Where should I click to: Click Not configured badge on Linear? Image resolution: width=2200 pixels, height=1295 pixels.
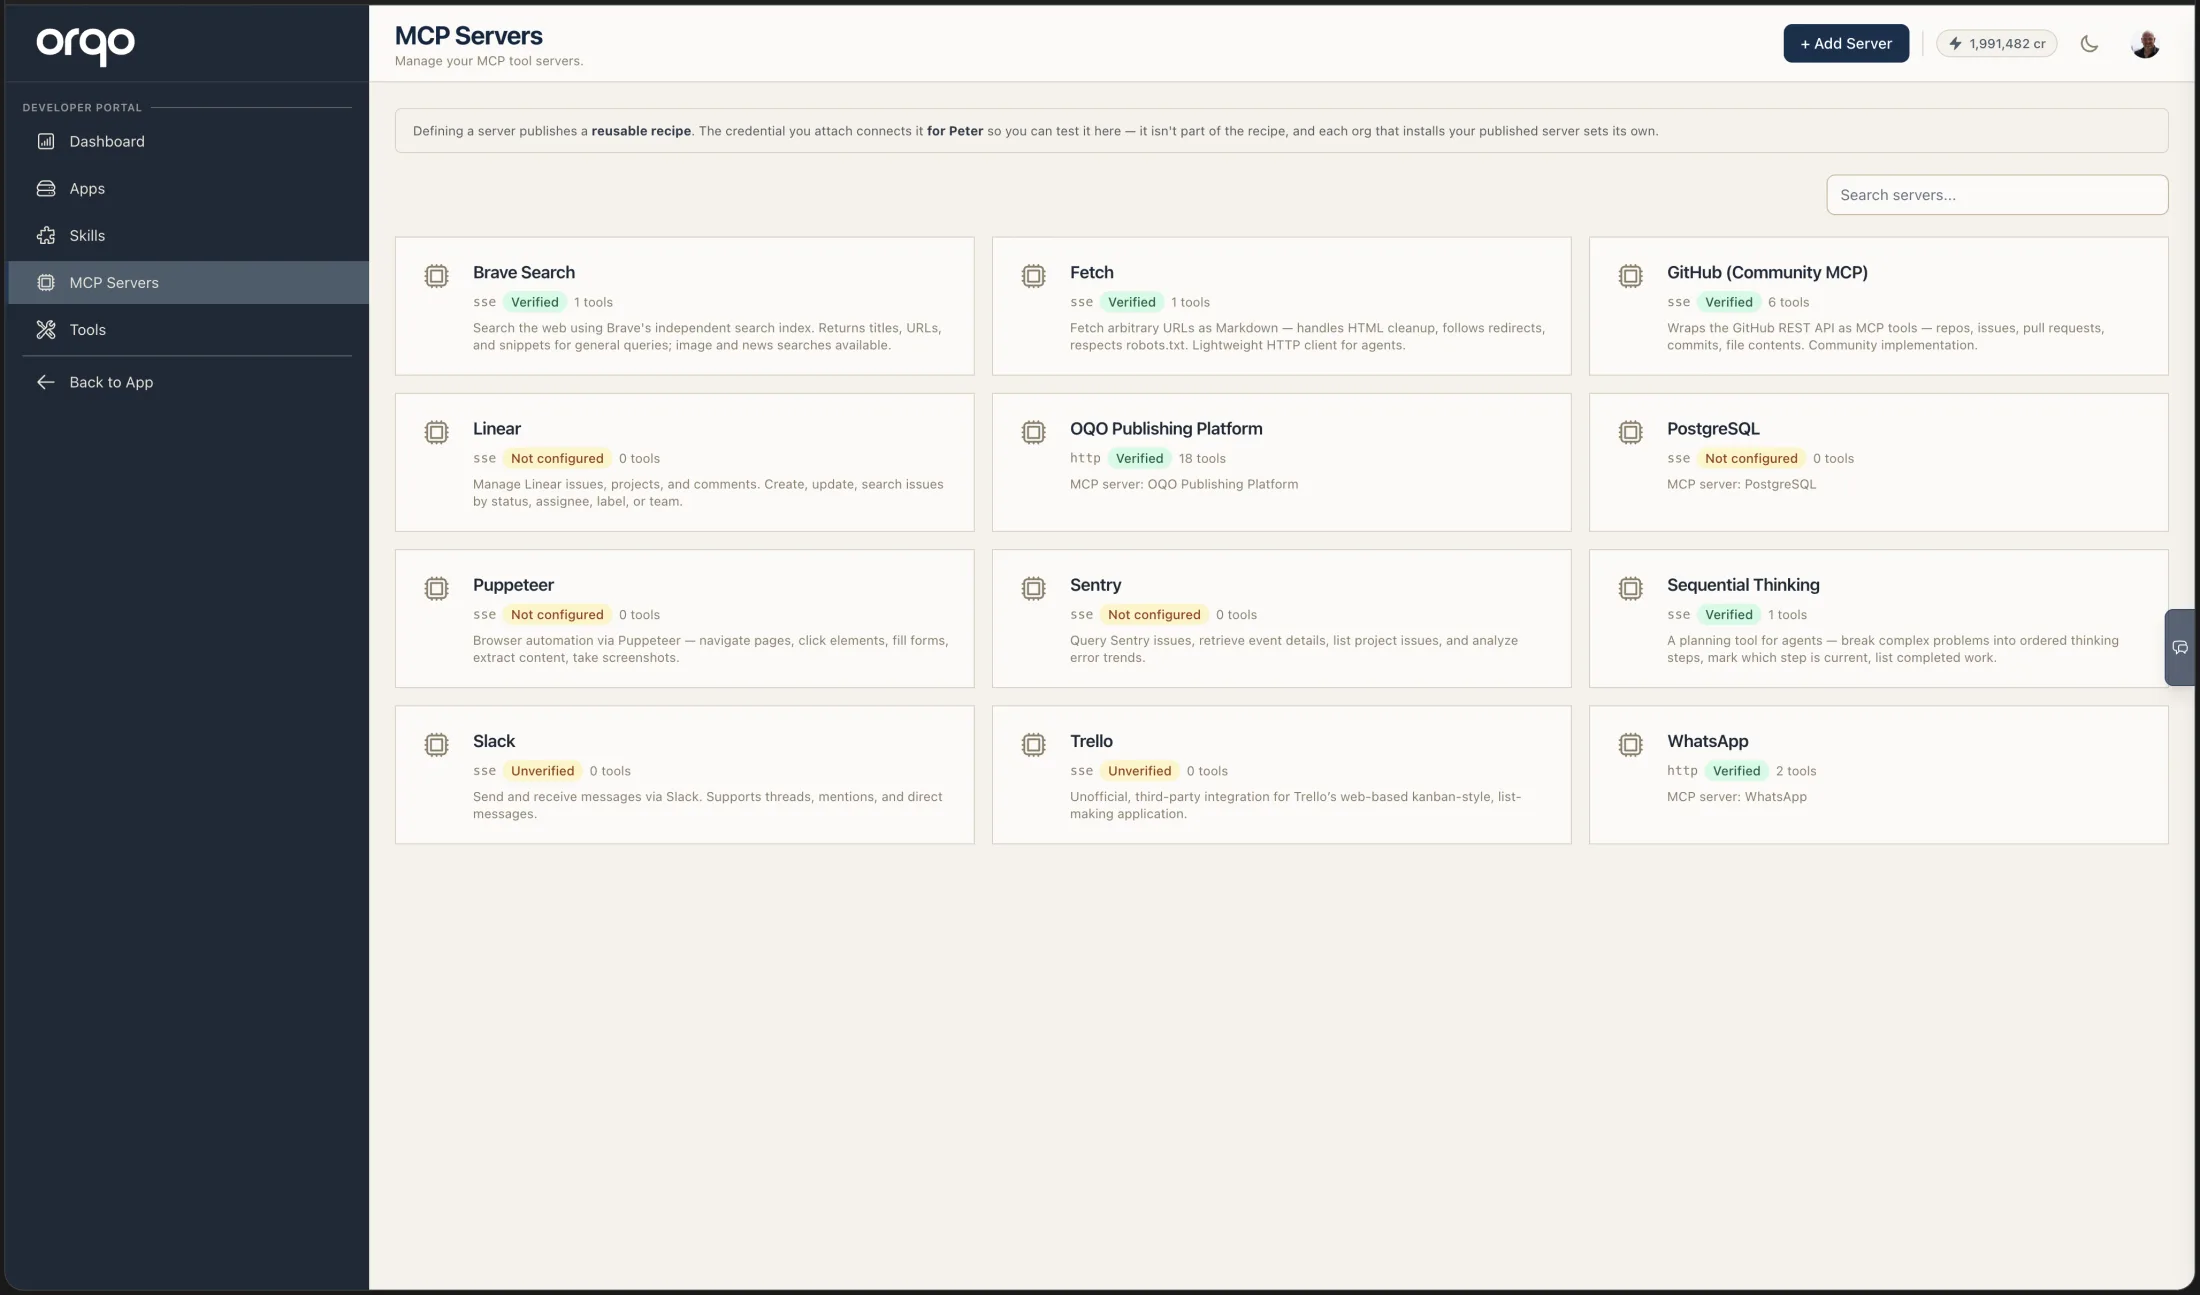click(557, 458)
